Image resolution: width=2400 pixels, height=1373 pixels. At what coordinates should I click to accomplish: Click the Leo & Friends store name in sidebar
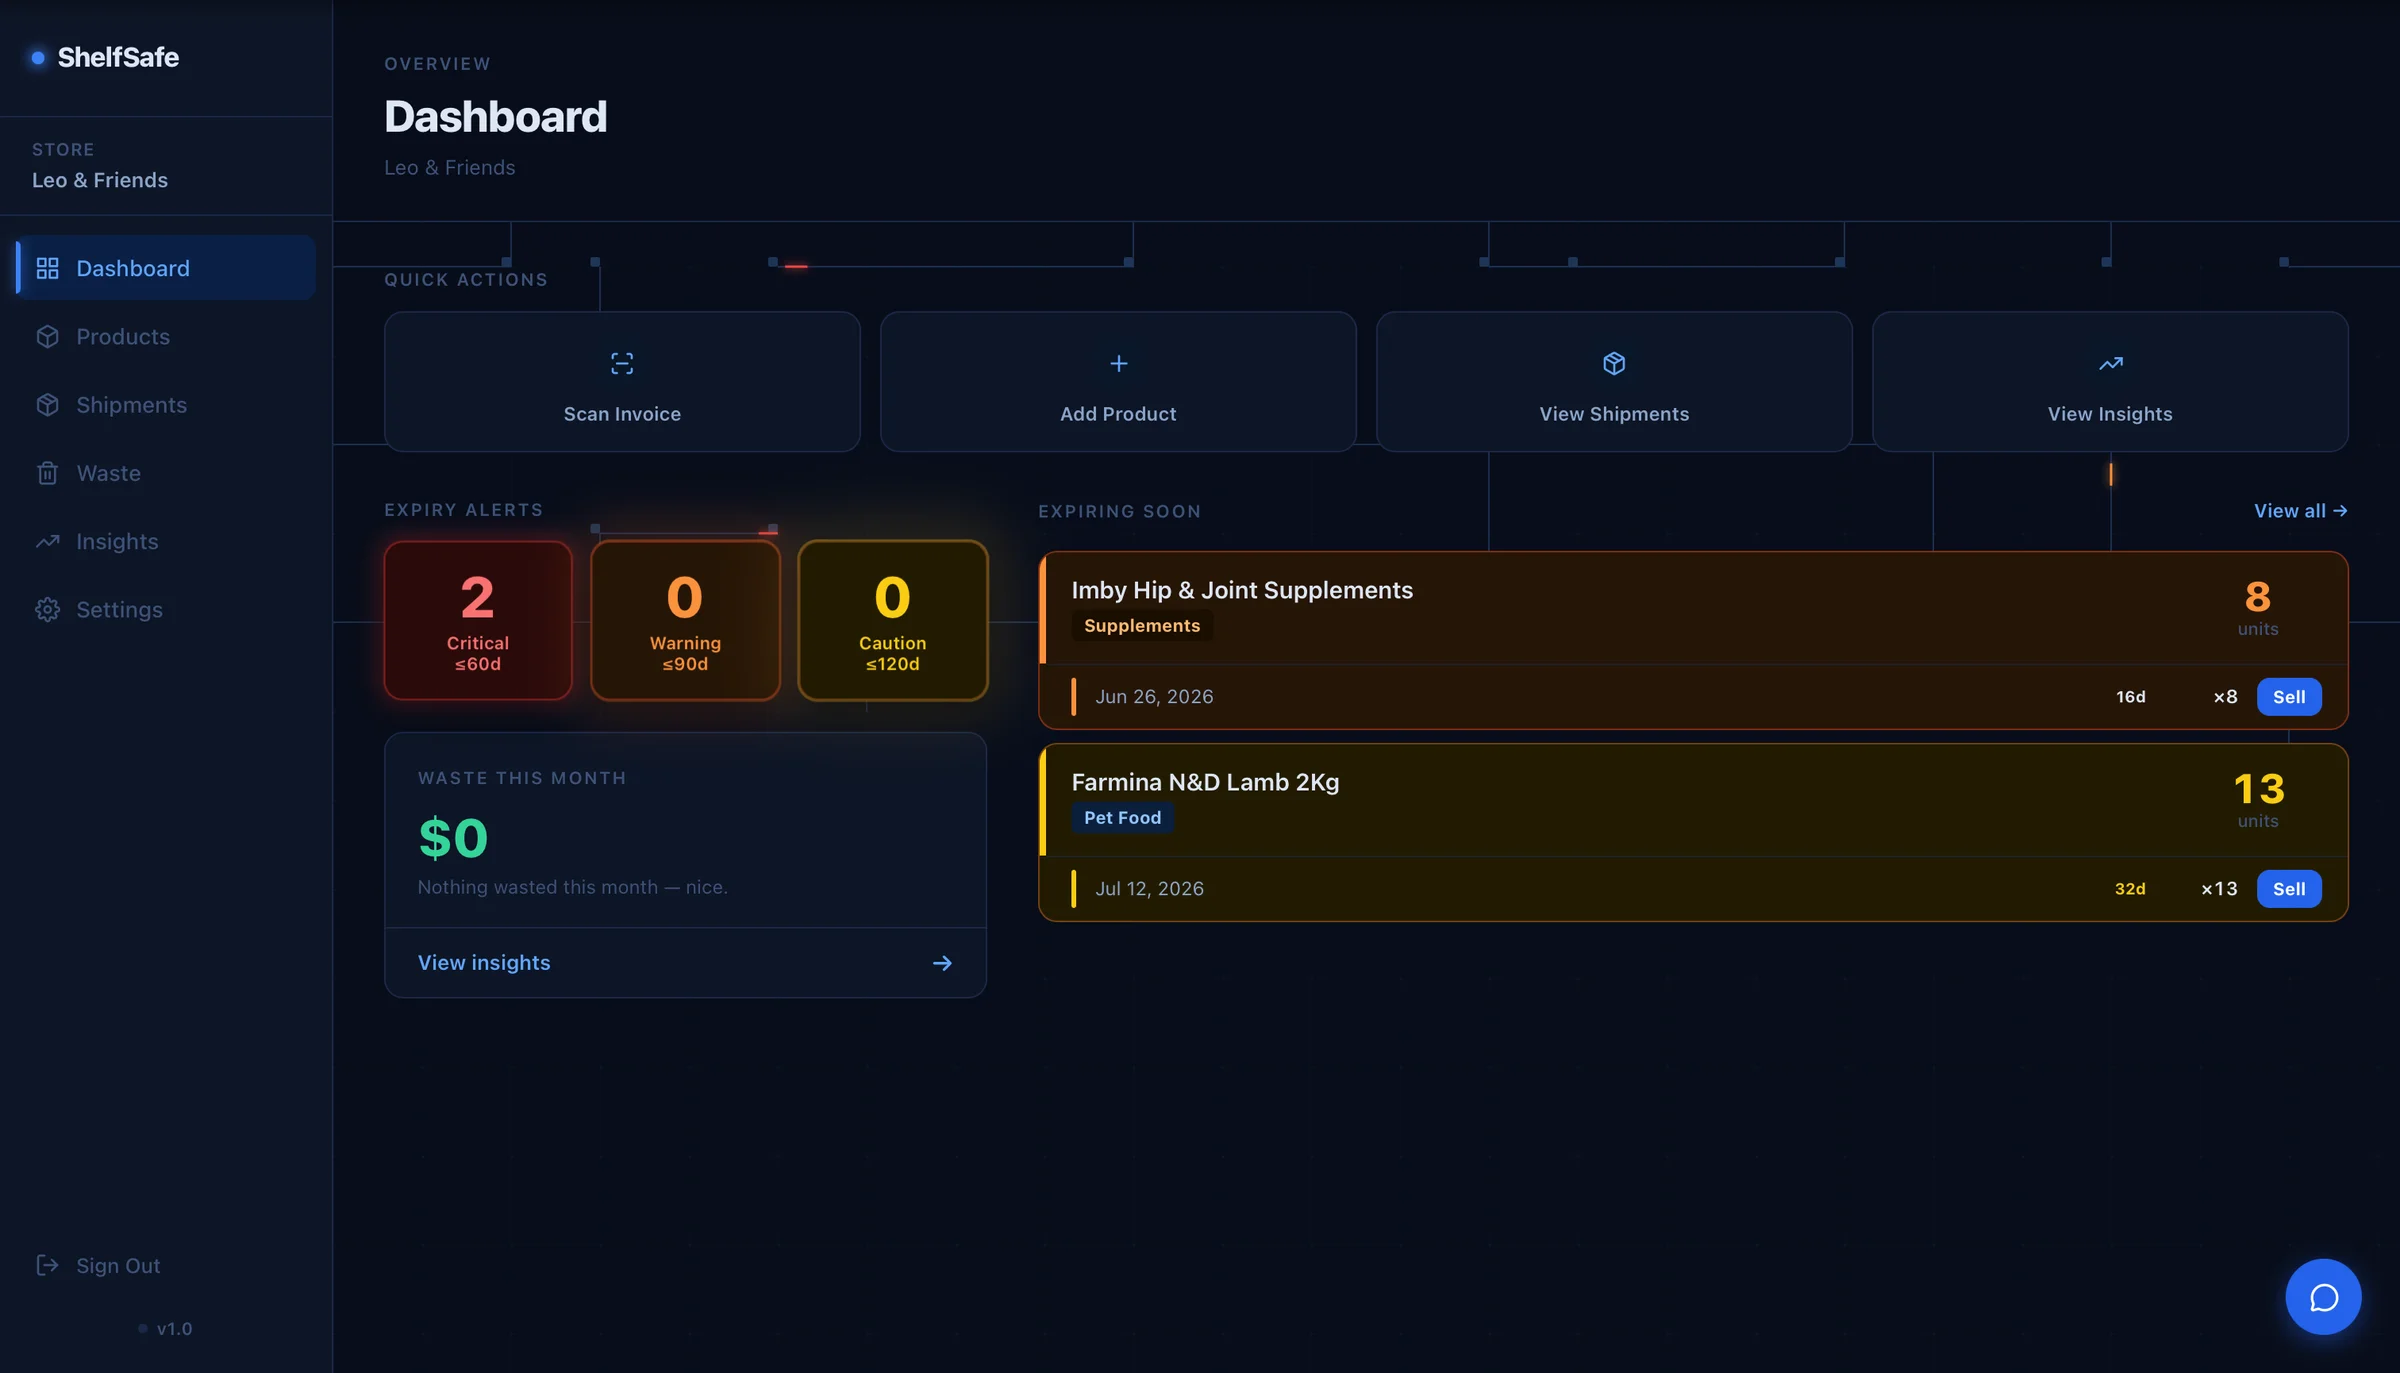coord(100,180)
